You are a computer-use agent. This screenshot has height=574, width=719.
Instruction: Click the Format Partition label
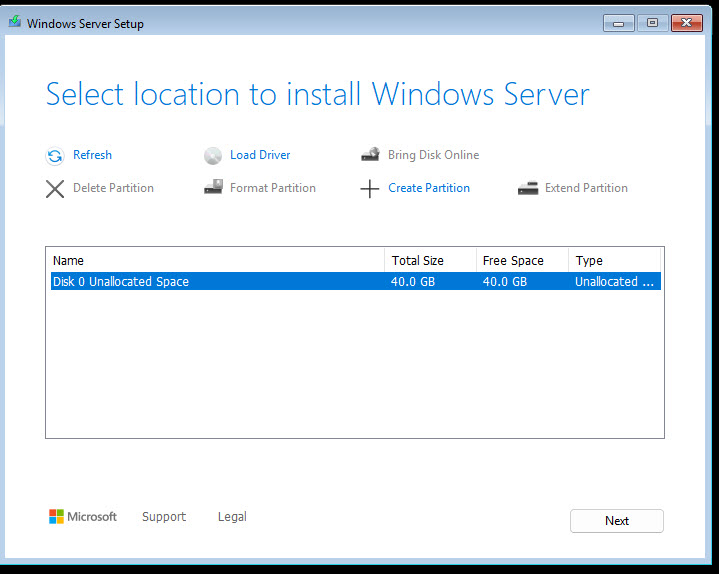click(273, 188)
